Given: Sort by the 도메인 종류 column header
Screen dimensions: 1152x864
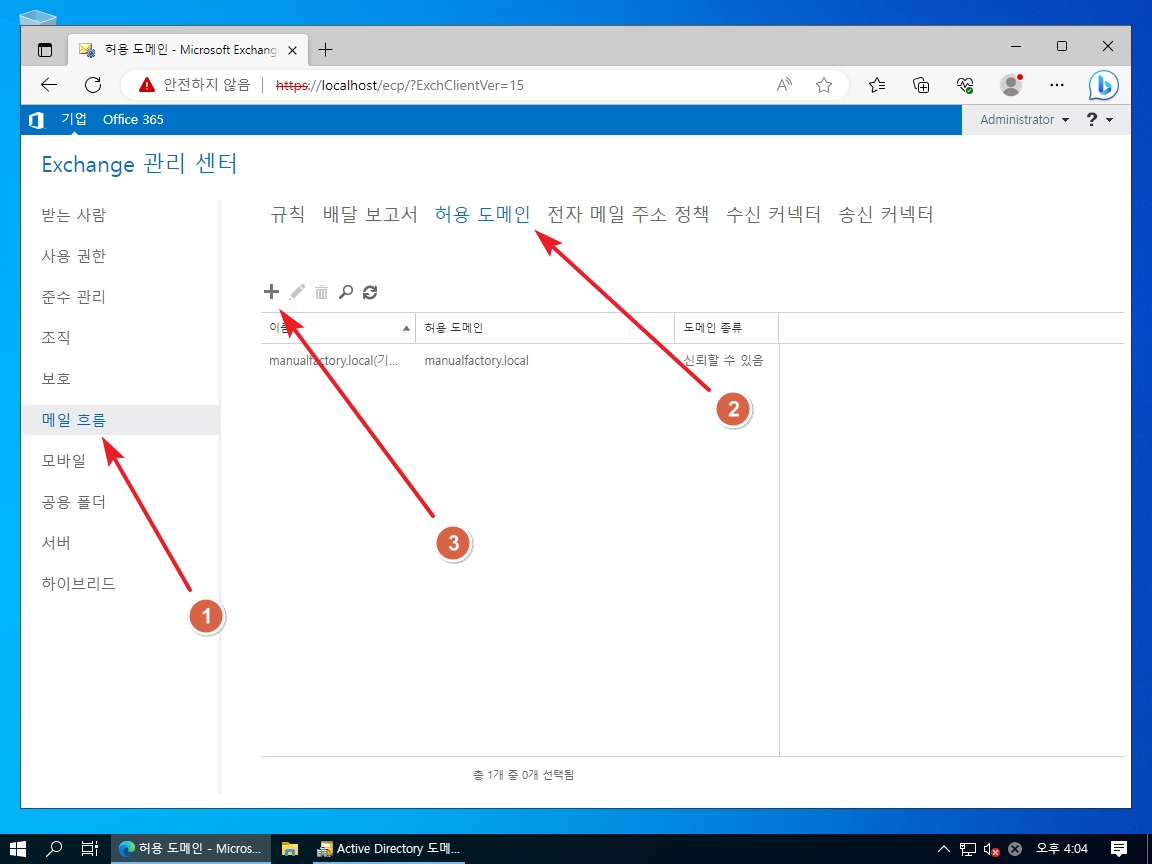Looking at the screenshot, I should [x=727, y=328].
